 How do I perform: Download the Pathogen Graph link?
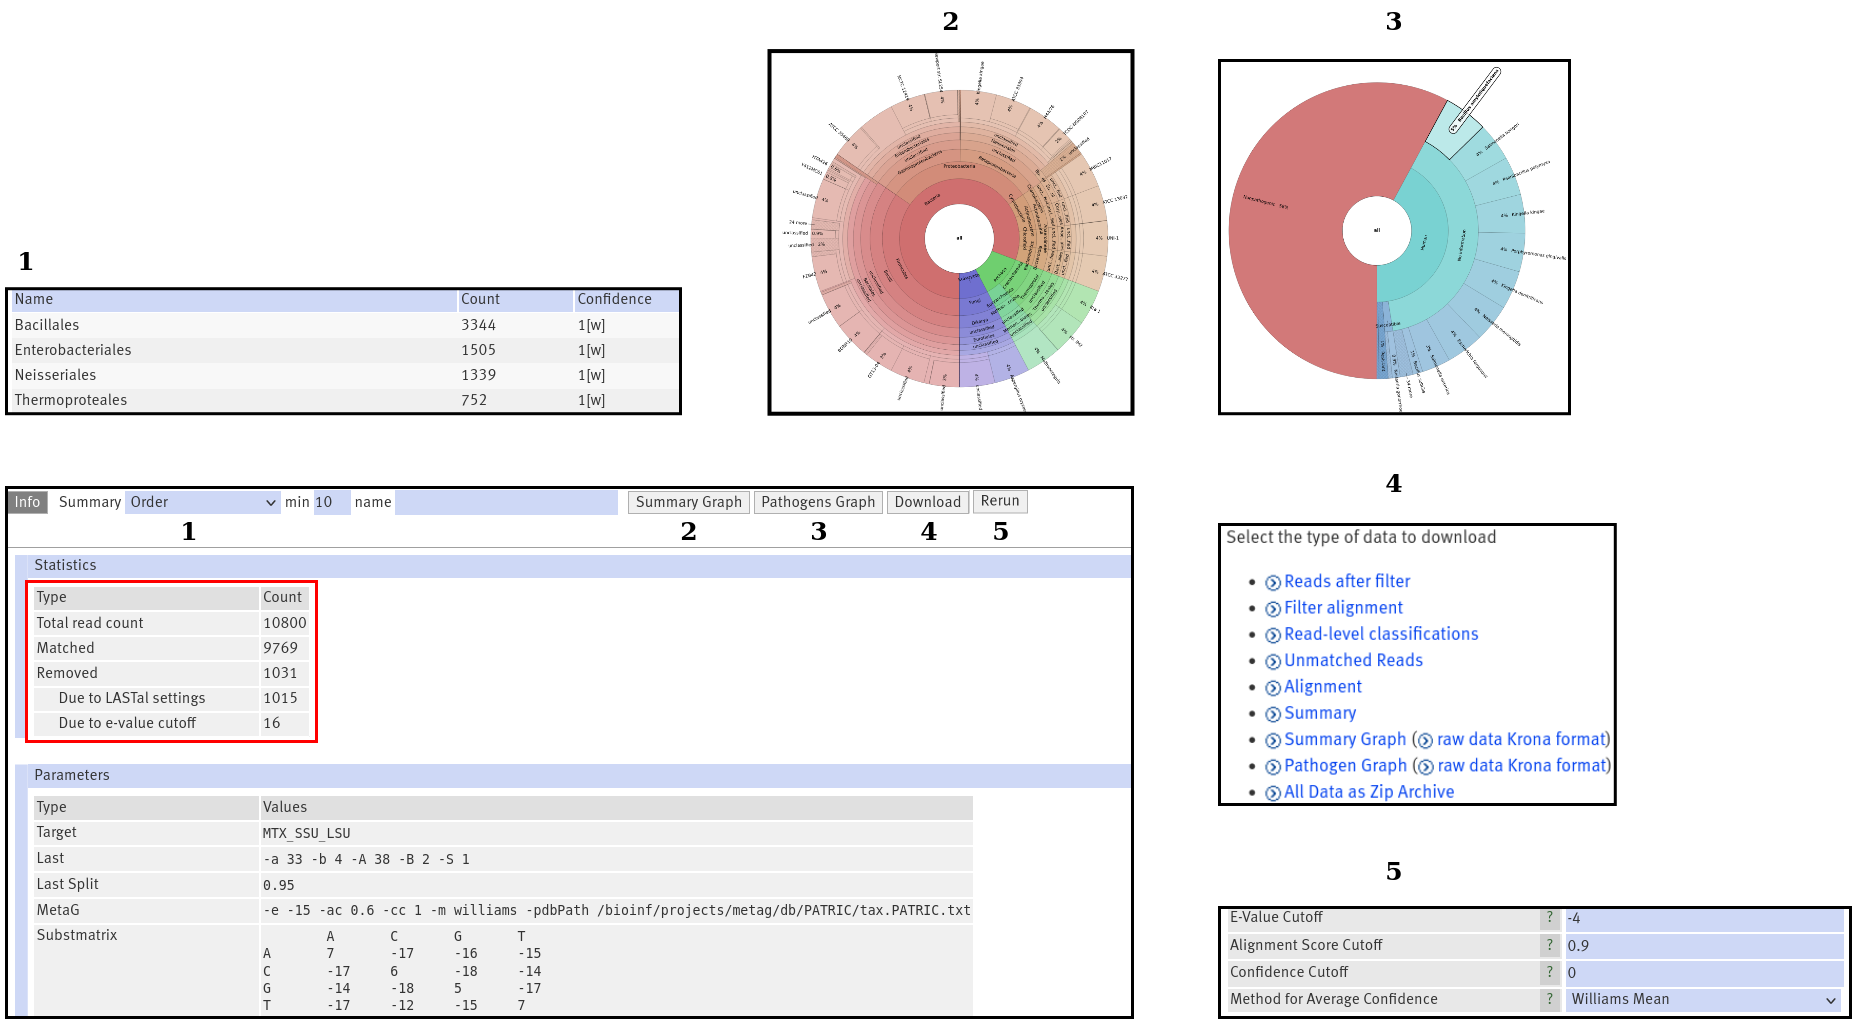pyautogui.click(x=1345, y=765)
